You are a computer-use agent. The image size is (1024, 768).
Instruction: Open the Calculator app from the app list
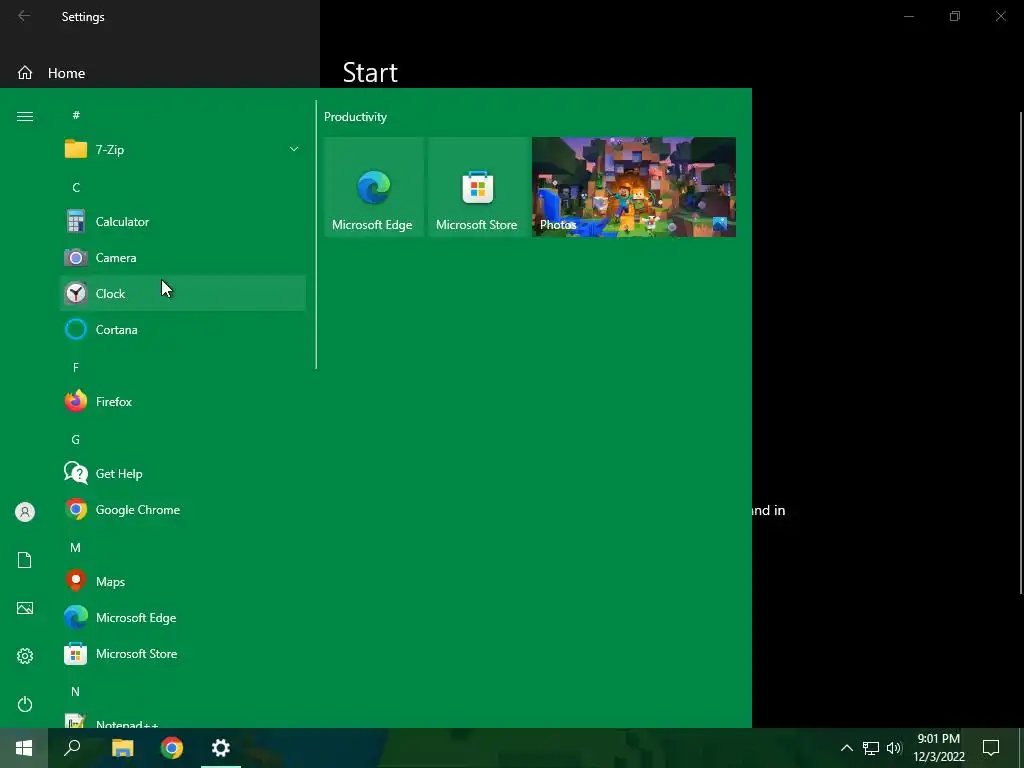(x=183, y=222)
